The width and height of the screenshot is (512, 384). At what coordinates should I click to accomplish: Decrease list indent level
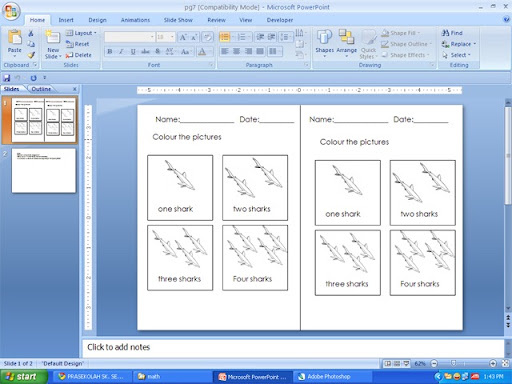pos(260,37)
